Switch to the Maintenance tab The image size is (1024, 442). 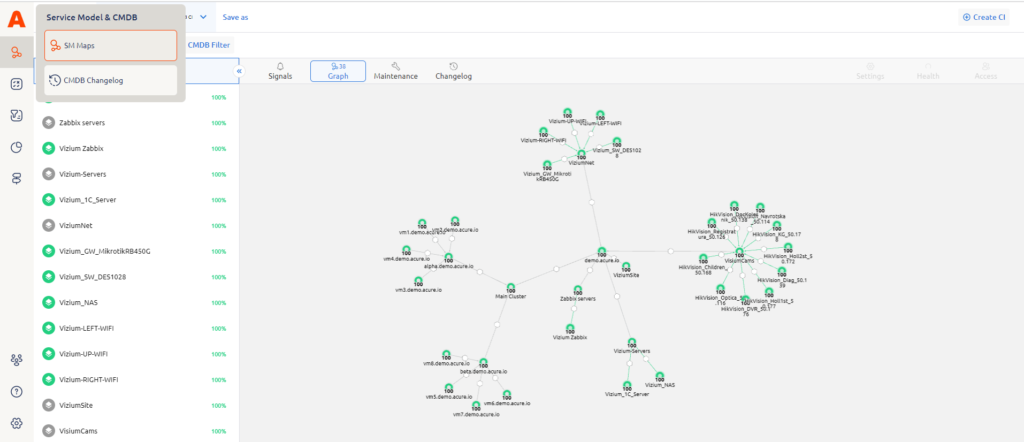(396, 71)
